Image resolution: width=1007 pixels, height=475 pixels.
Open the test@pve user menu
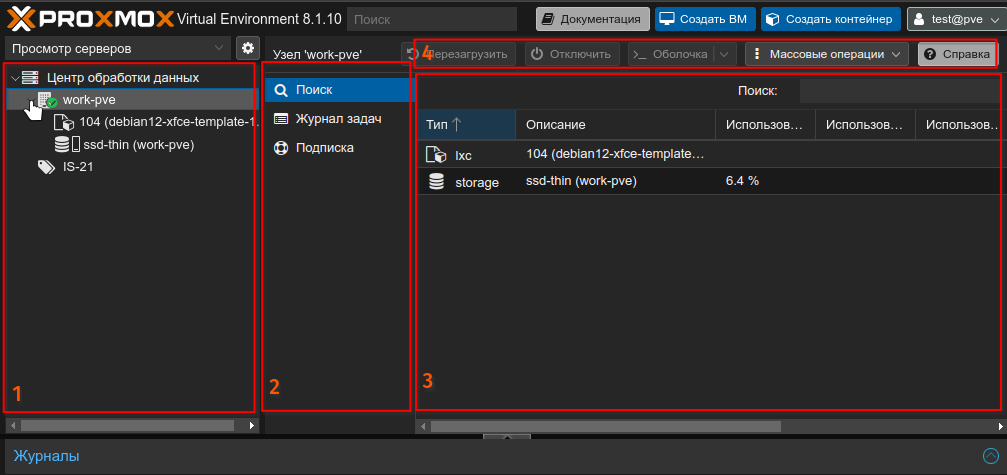956,19
